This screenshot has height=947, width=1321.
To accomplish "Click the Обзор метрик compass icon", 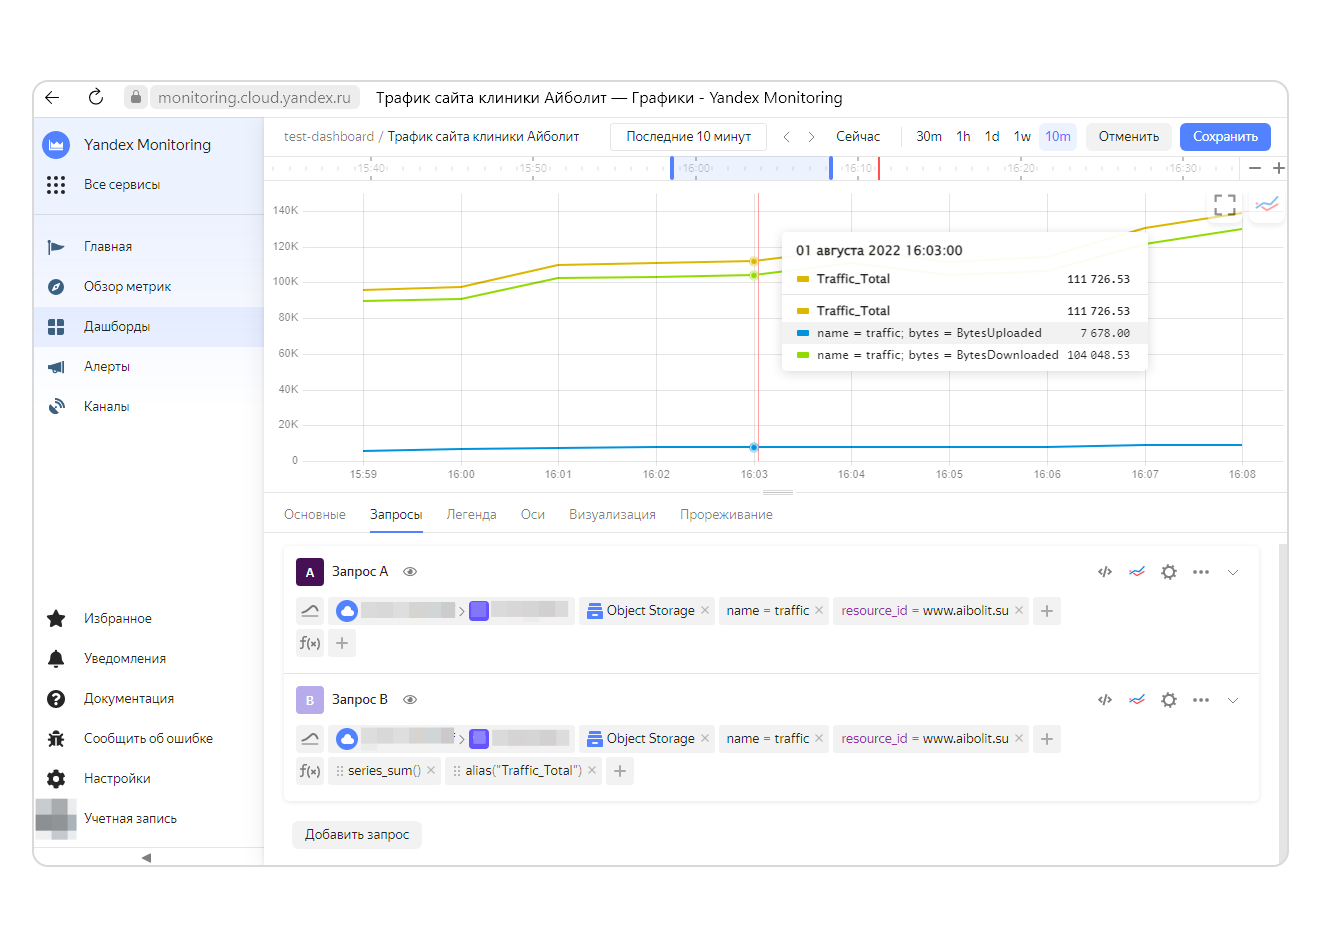I will (56, 287).
